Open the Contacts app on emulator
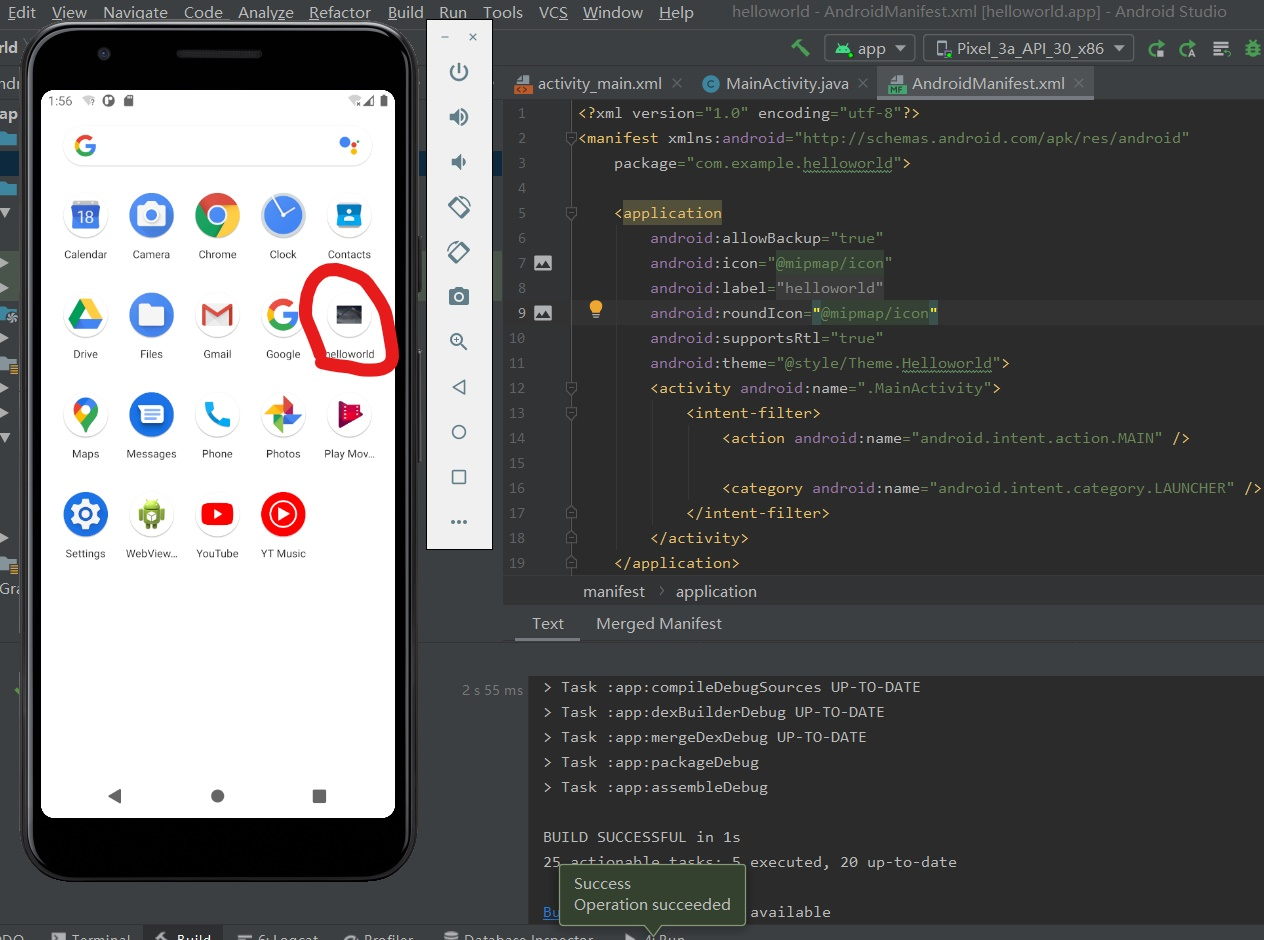1264x940 pixels. [x=349, y=215]
